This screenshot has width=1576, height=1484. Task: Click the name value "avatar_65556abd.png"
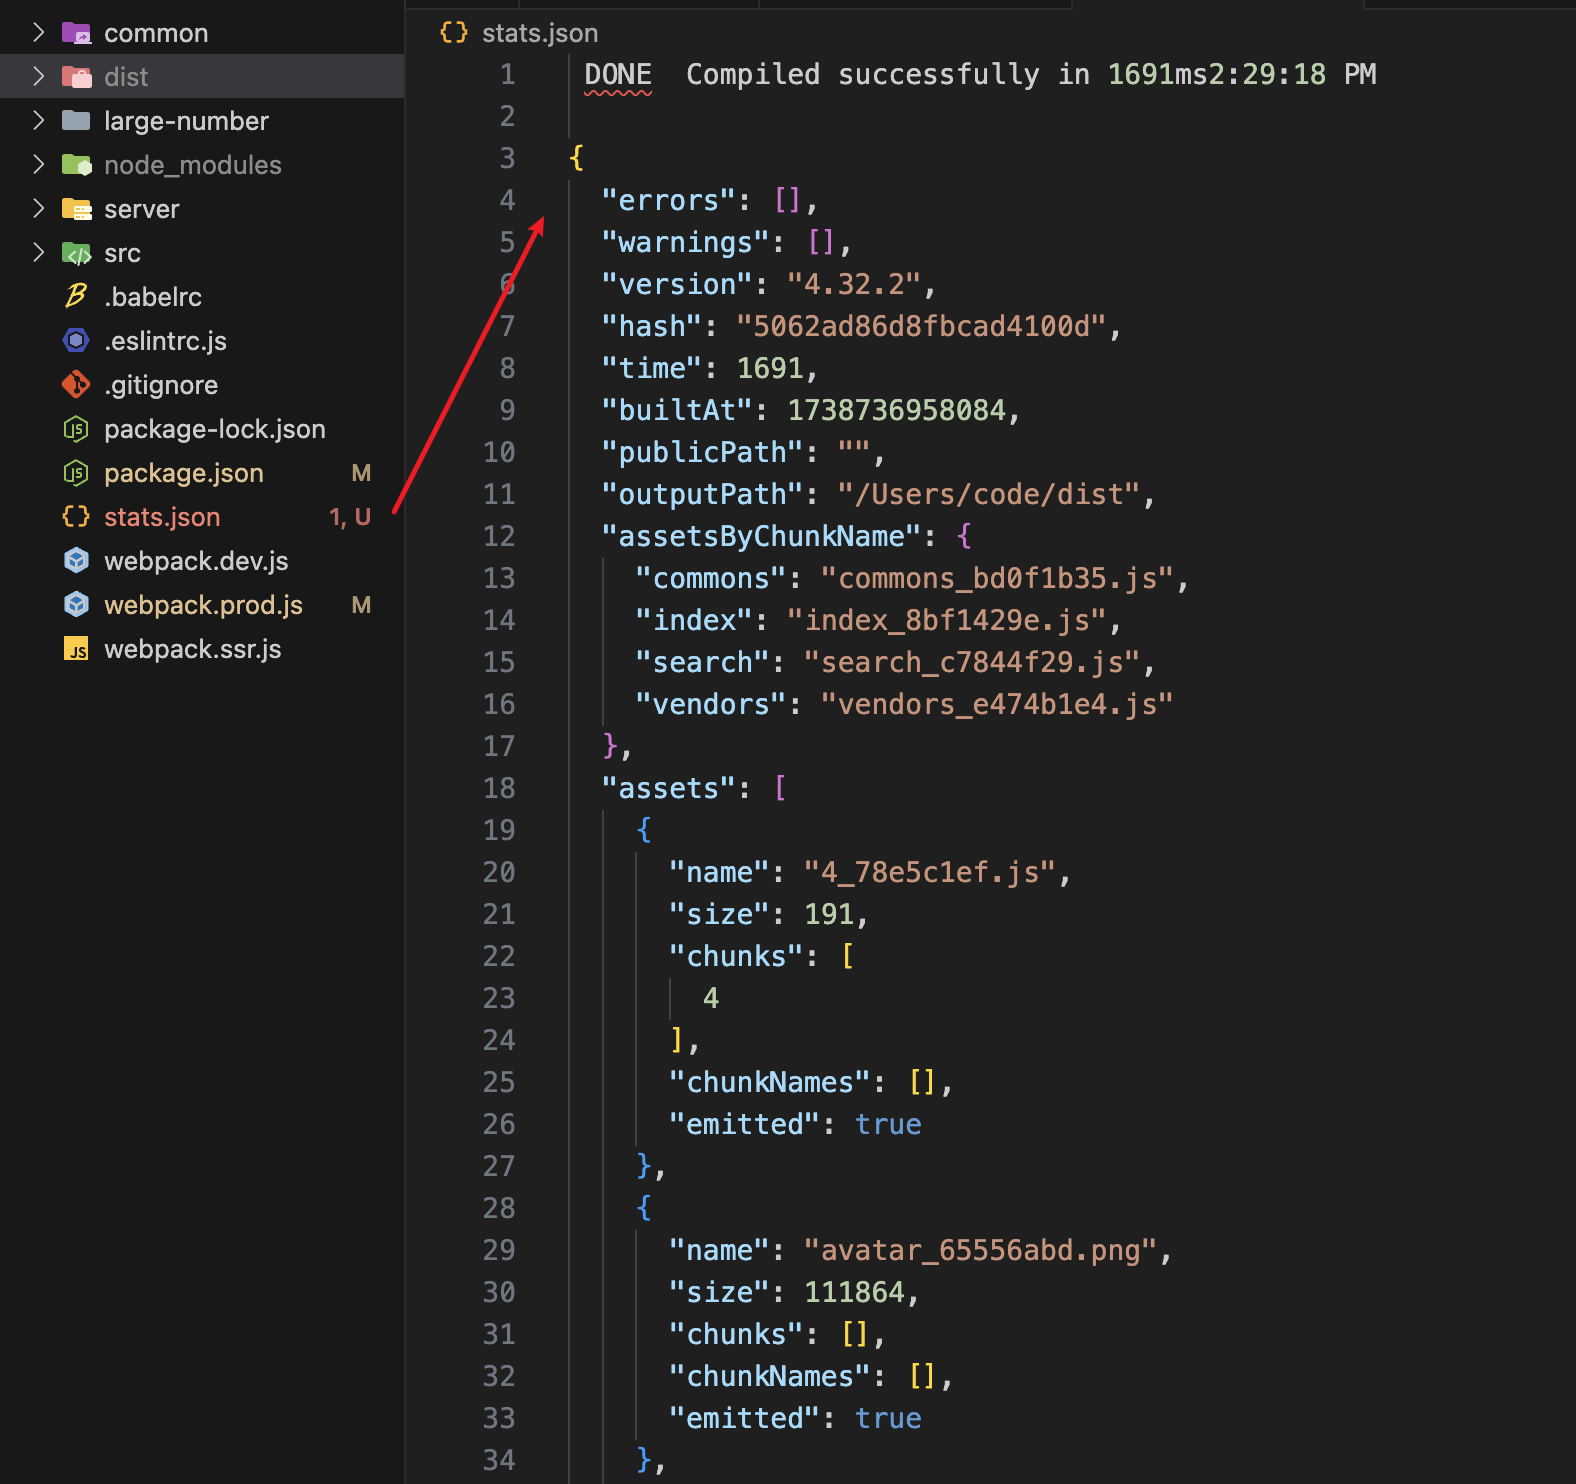(x=981, y=1250)
